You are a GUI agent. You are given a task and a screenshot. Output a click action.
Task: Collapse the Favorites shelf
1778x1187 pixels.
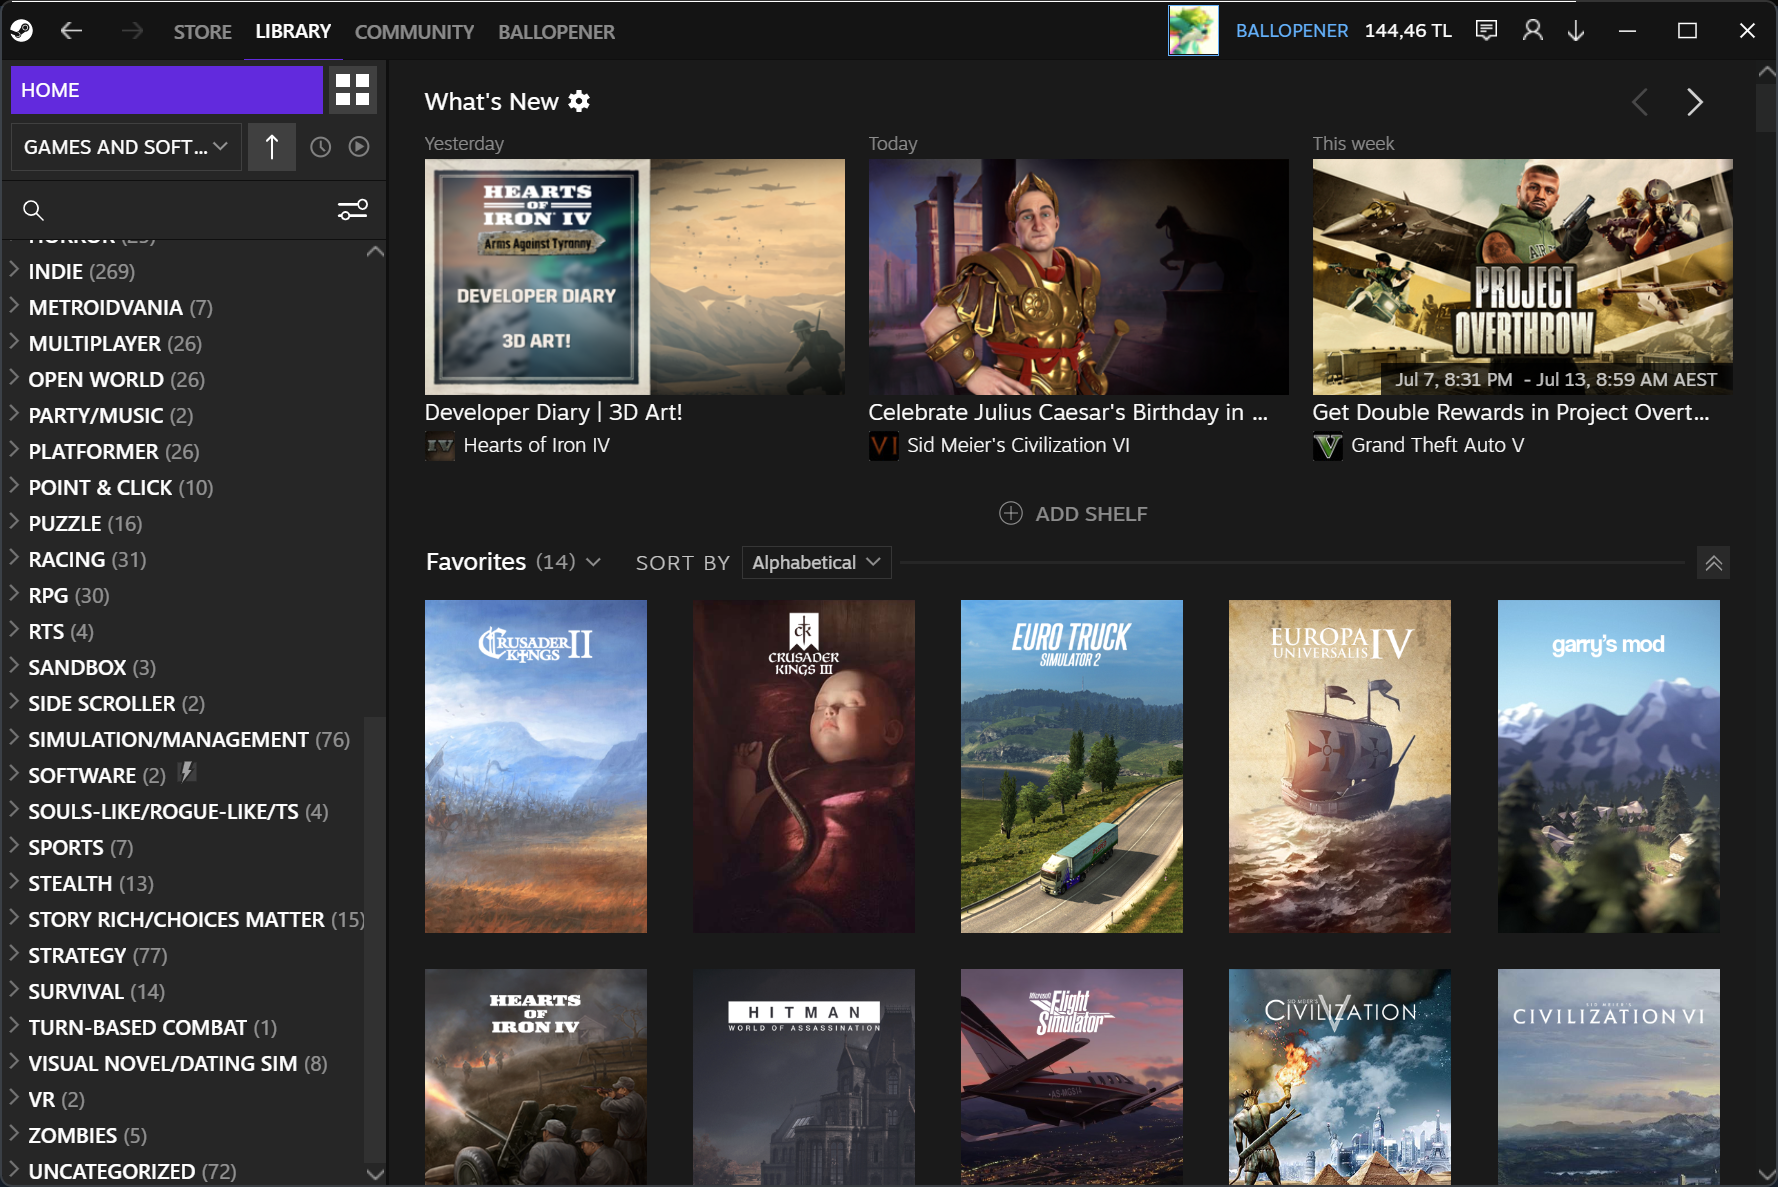[1713, 563]
